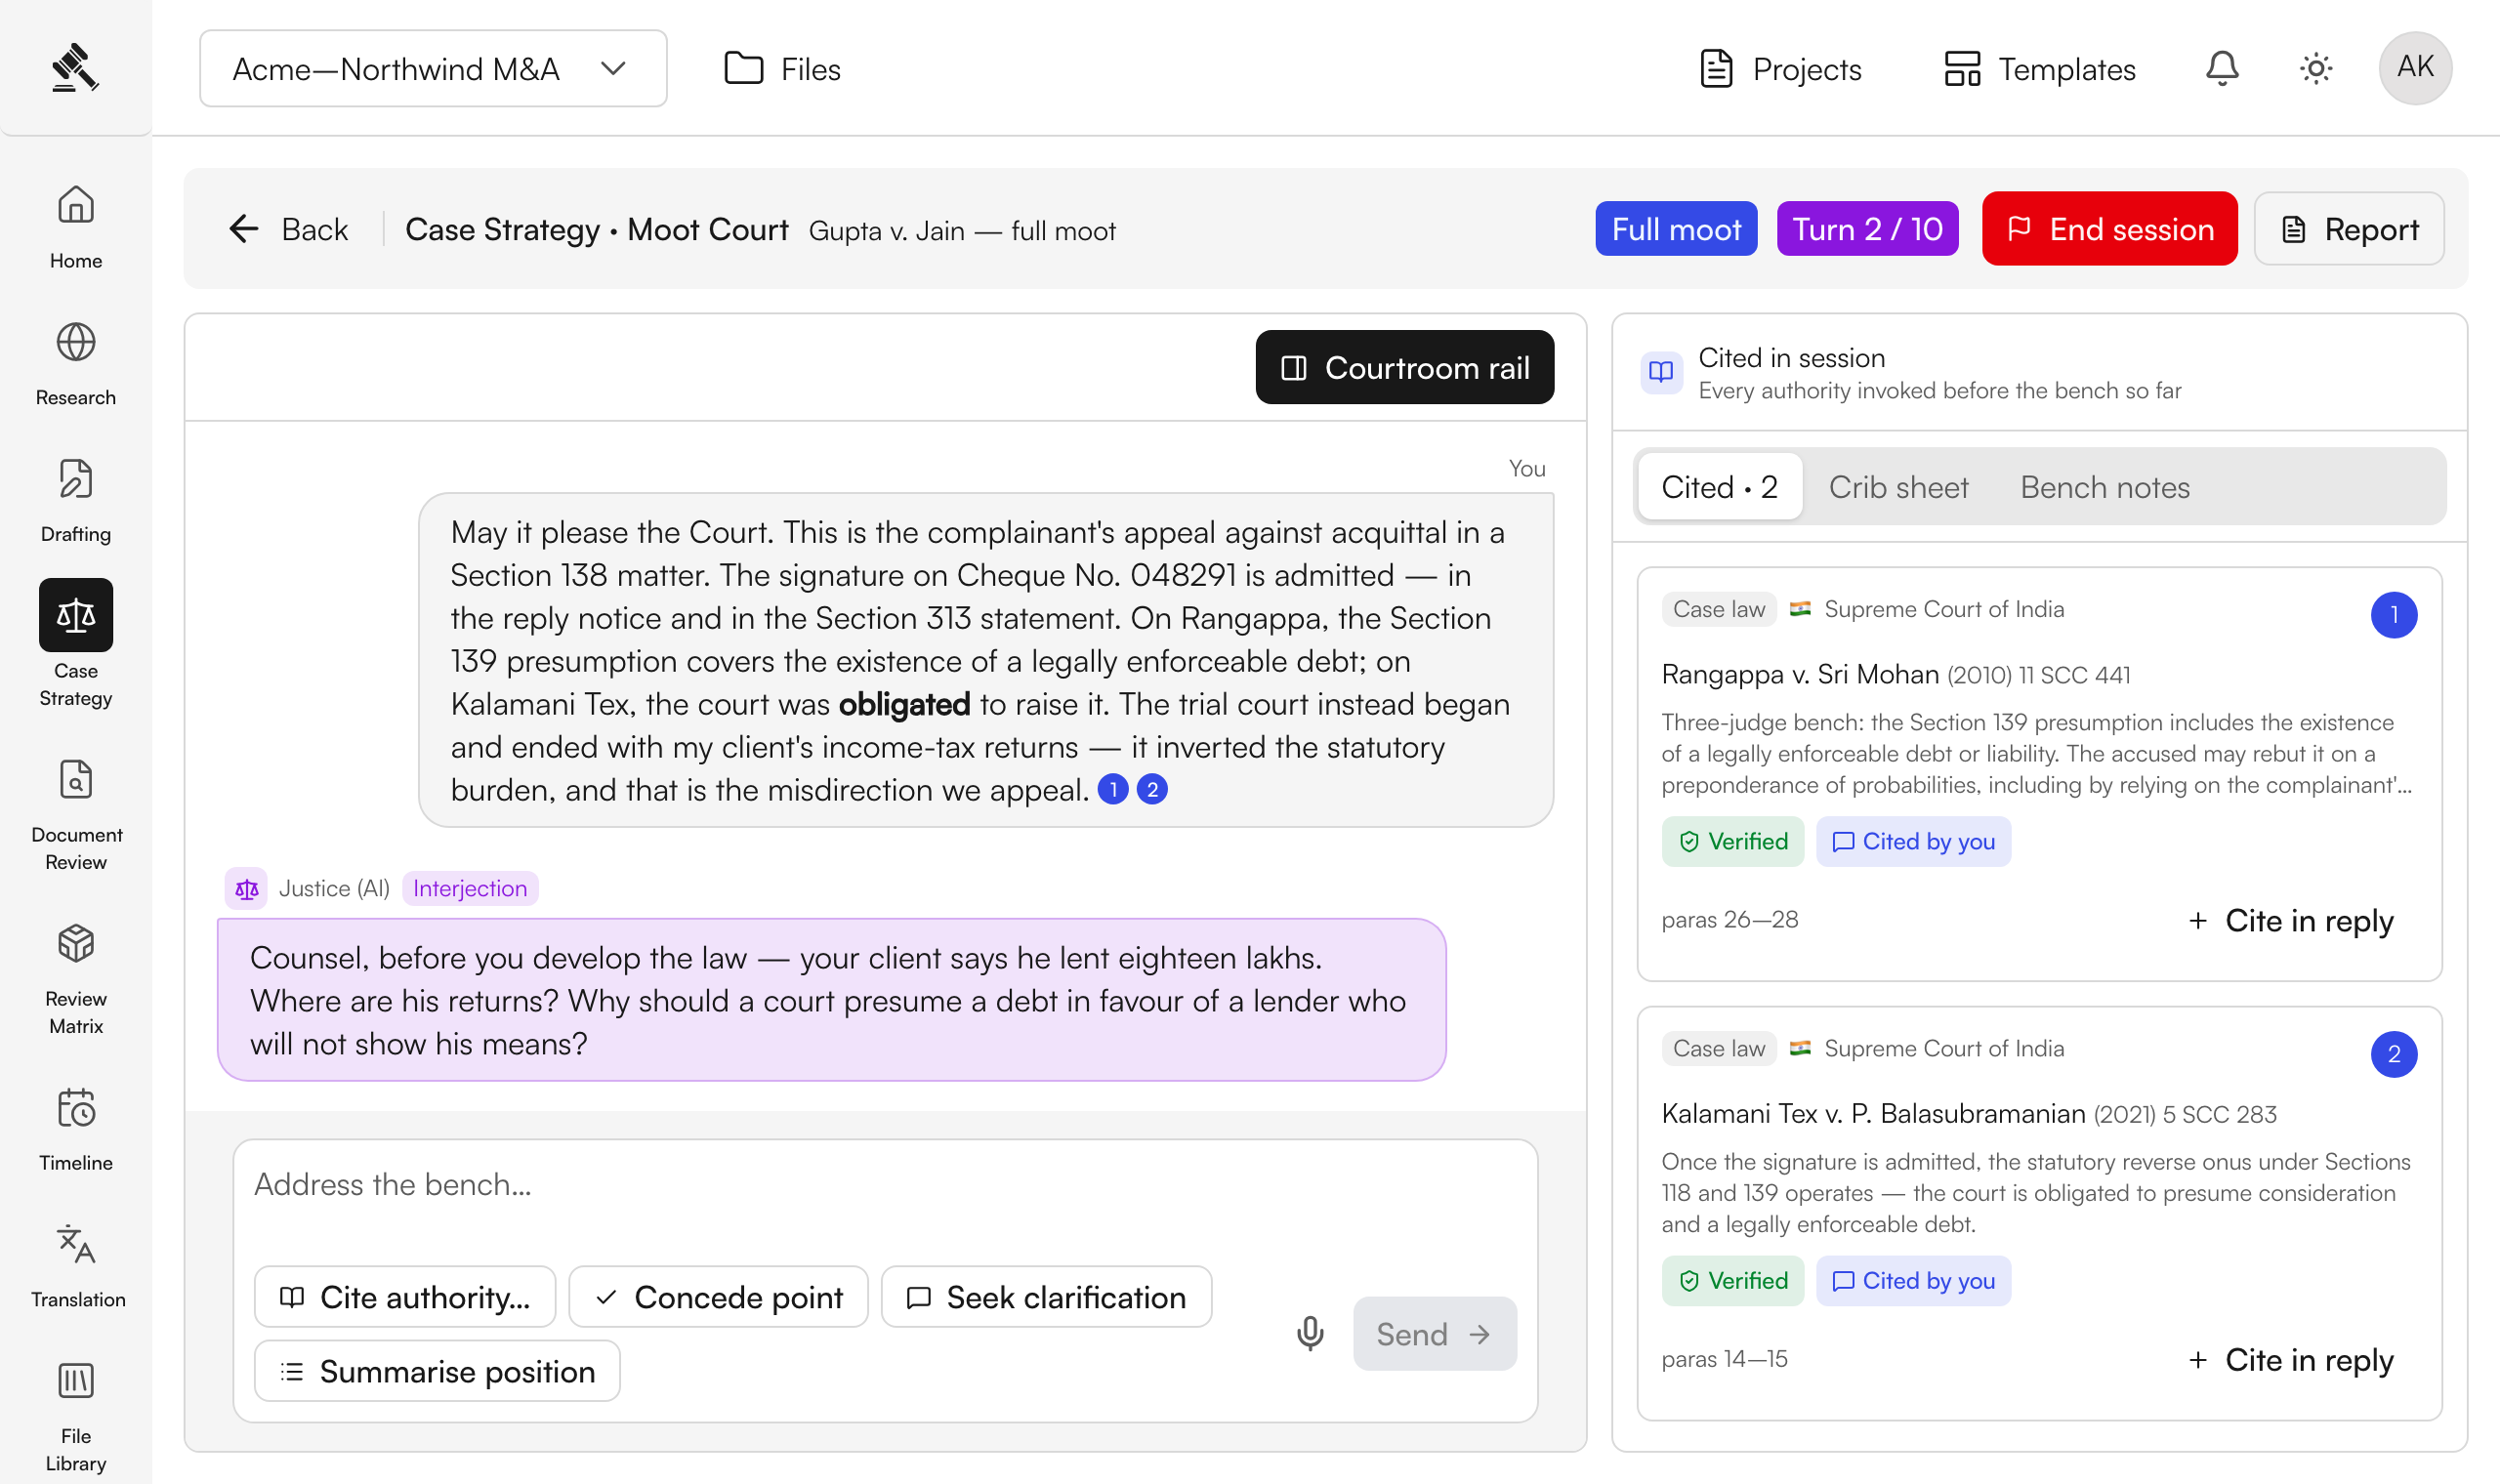The width and height of the screenshot is (2500, 1484).
Task: Click Summarise position quick action
Action: pyautogui.click(x=437, y=1371)
